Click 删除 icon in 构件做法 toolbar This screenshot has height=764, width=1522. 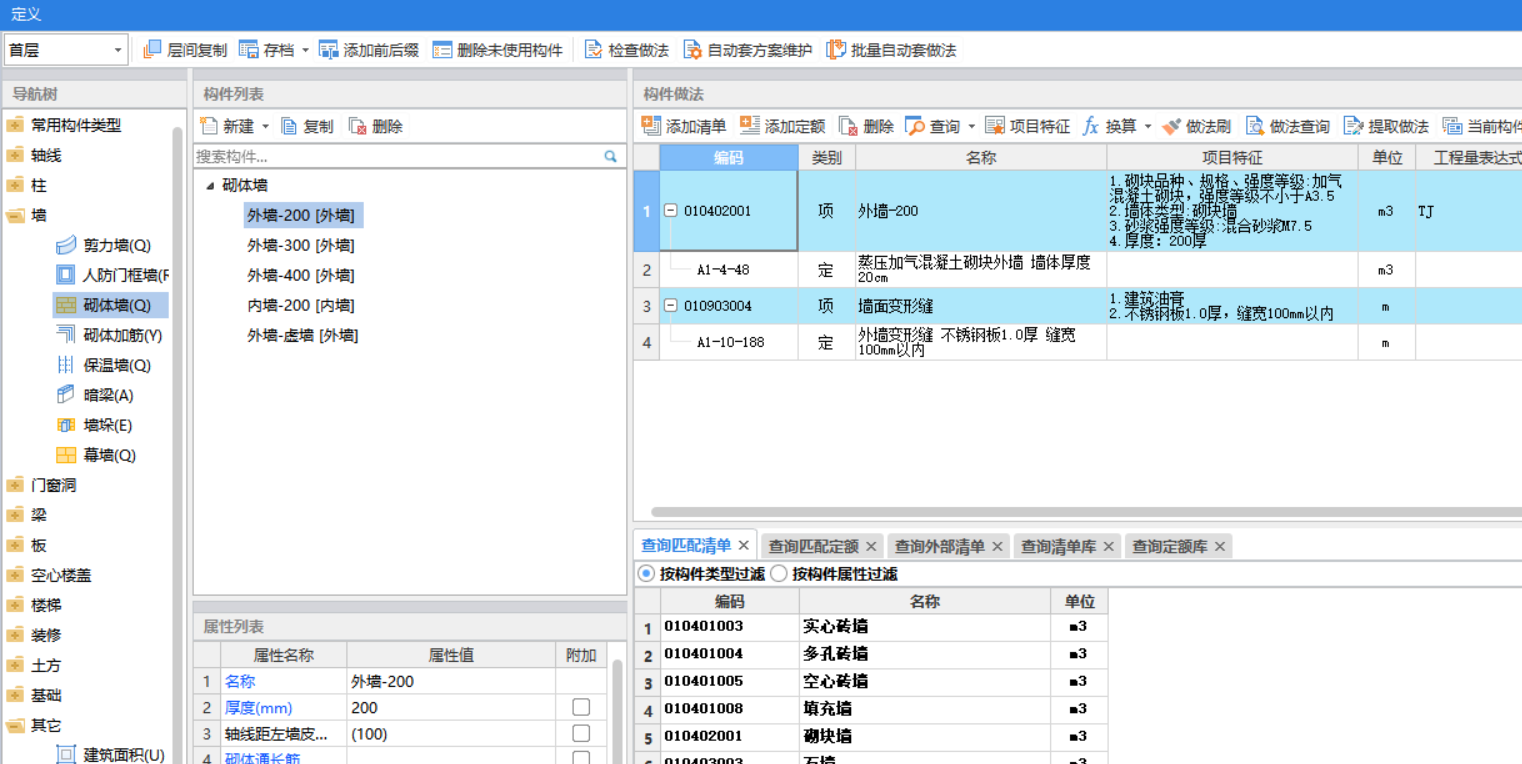coord(848,126)
